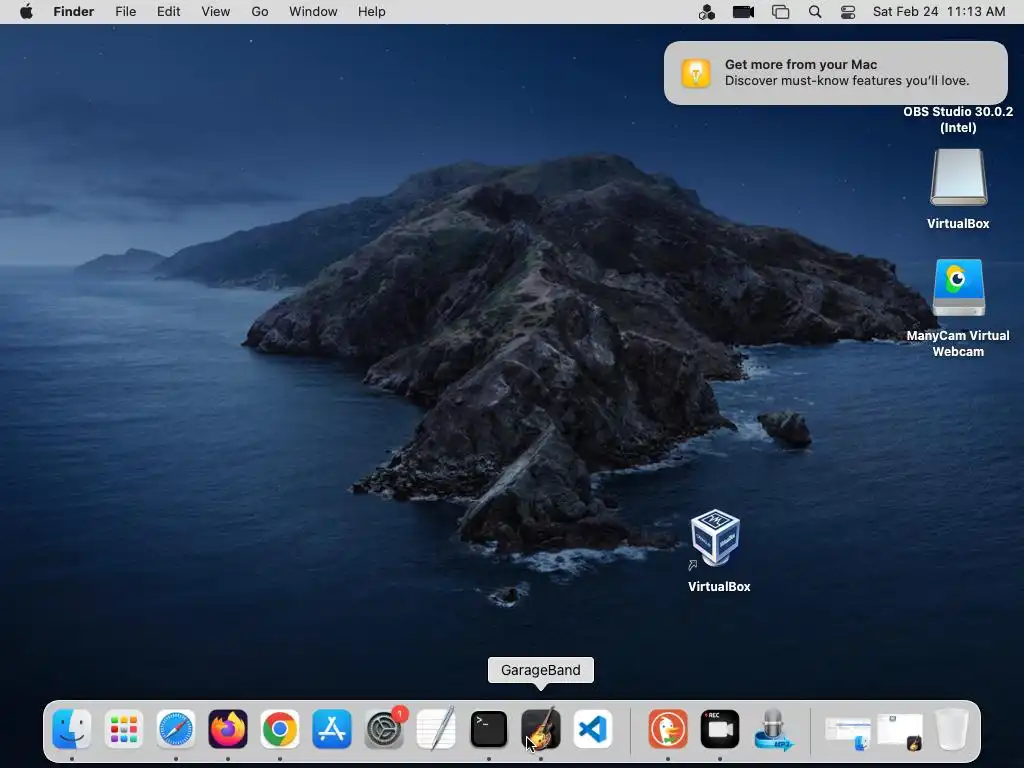1024x768 pixels.
Task: Launch Terminal from the Dock
Action: (x=488, y=729)
